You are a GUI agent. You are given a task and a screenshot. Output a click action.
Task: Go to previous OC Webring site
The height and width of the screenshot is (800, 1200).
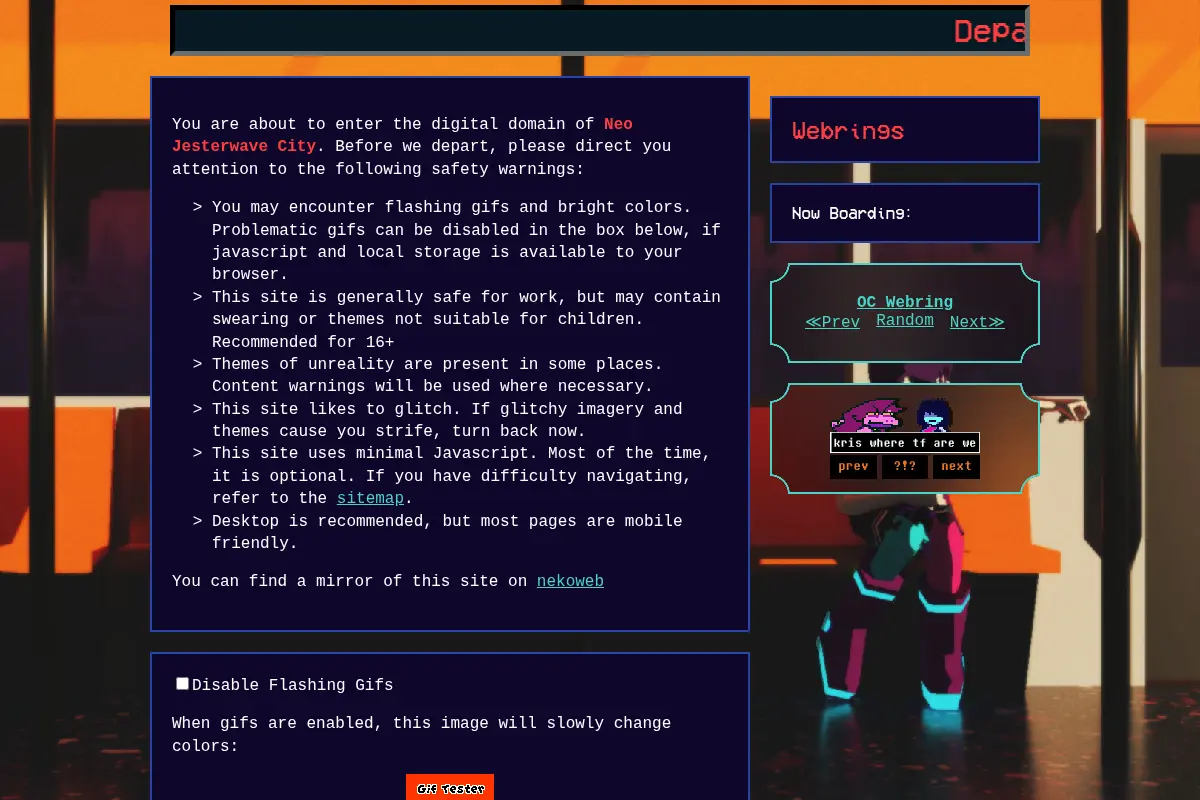click(x=832, y=322)
